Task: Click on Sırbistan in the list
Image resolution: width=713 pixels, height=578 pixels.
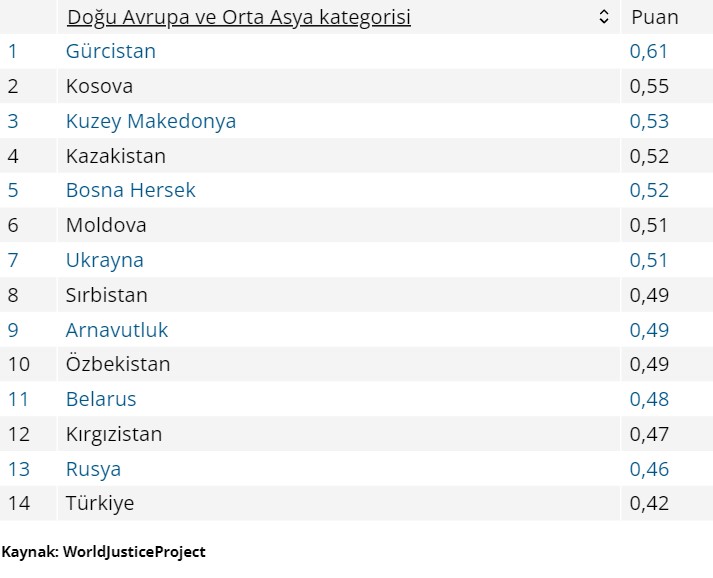Action: [x=107, y=295]
